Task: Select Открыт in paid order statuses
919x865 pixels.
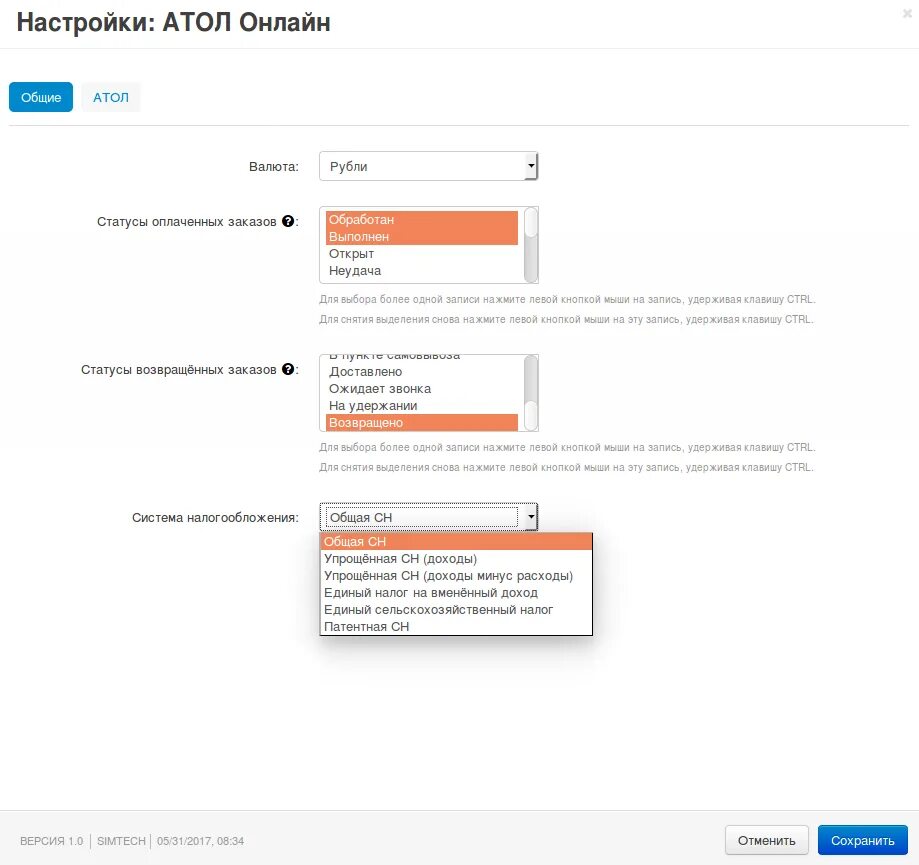Action: point(421,254)
